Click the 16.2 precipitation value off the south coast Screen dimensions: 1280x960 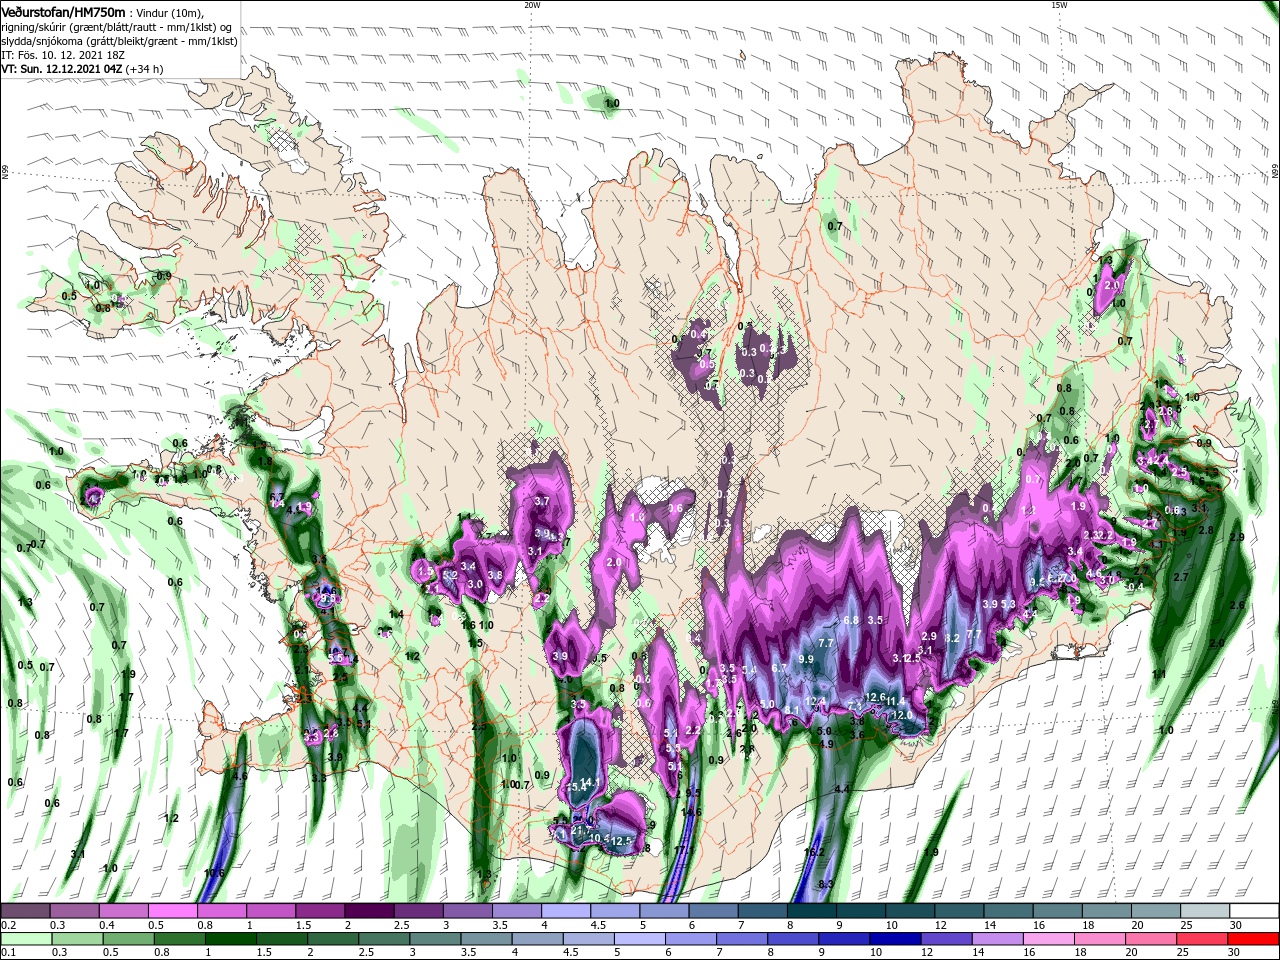click(x=813, y=853)
